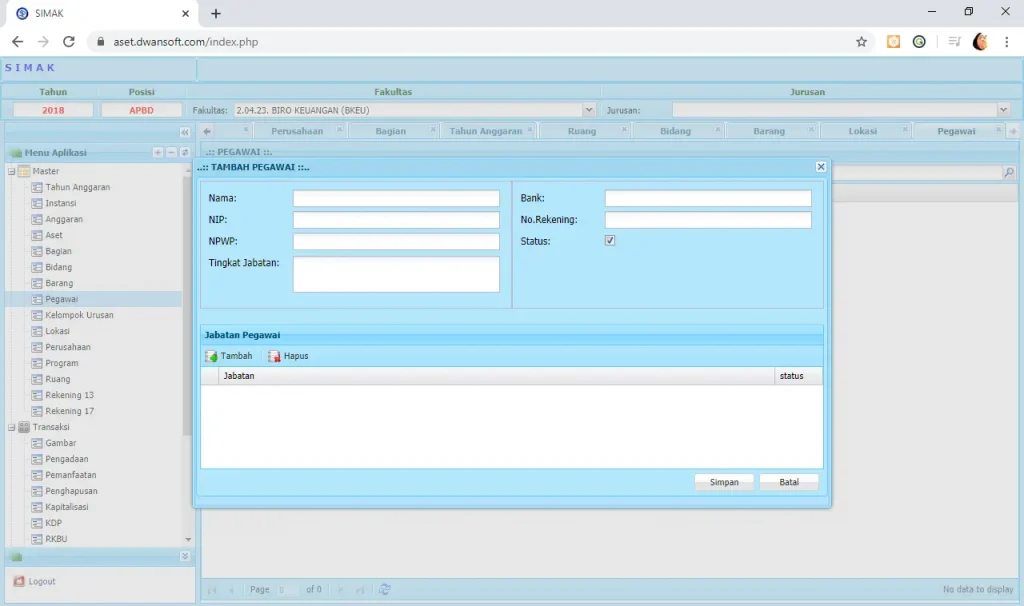Switch to the Barang tab
The height and width of the screenshot is (606, 1024).
tap(769, 131)
